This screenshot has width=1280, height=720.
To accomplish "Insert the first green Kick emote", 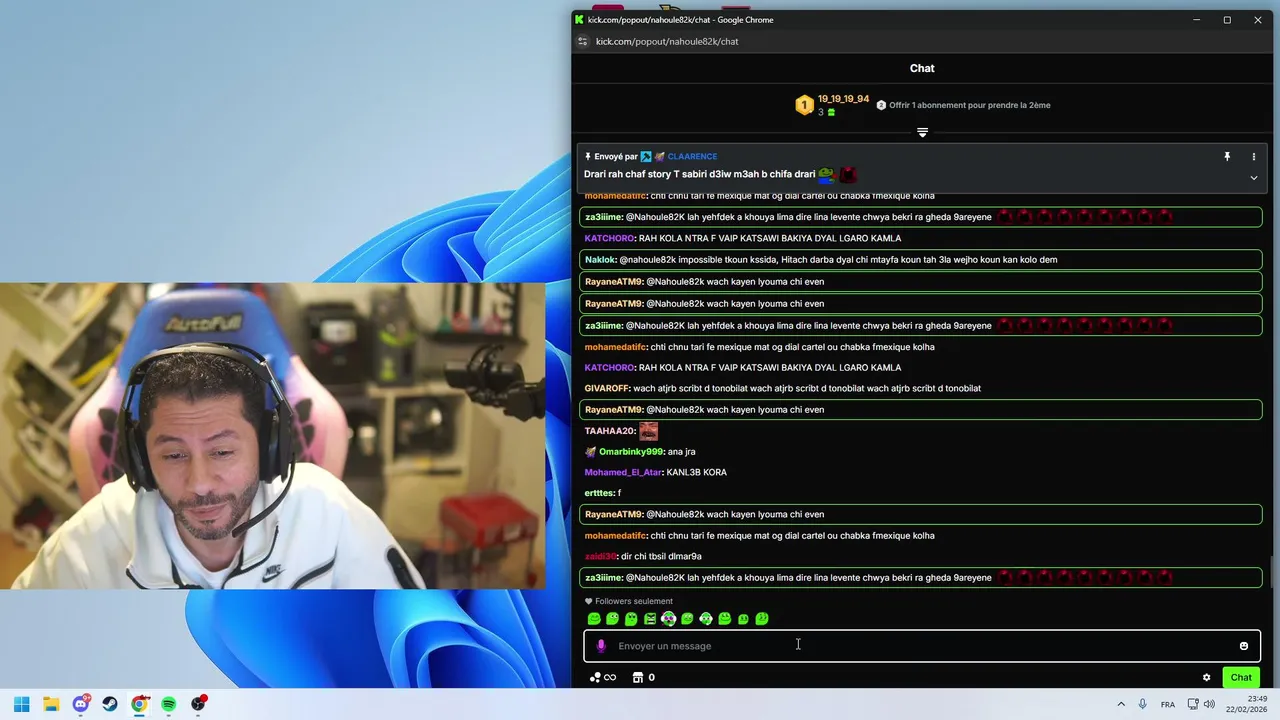I will point(594,619).
